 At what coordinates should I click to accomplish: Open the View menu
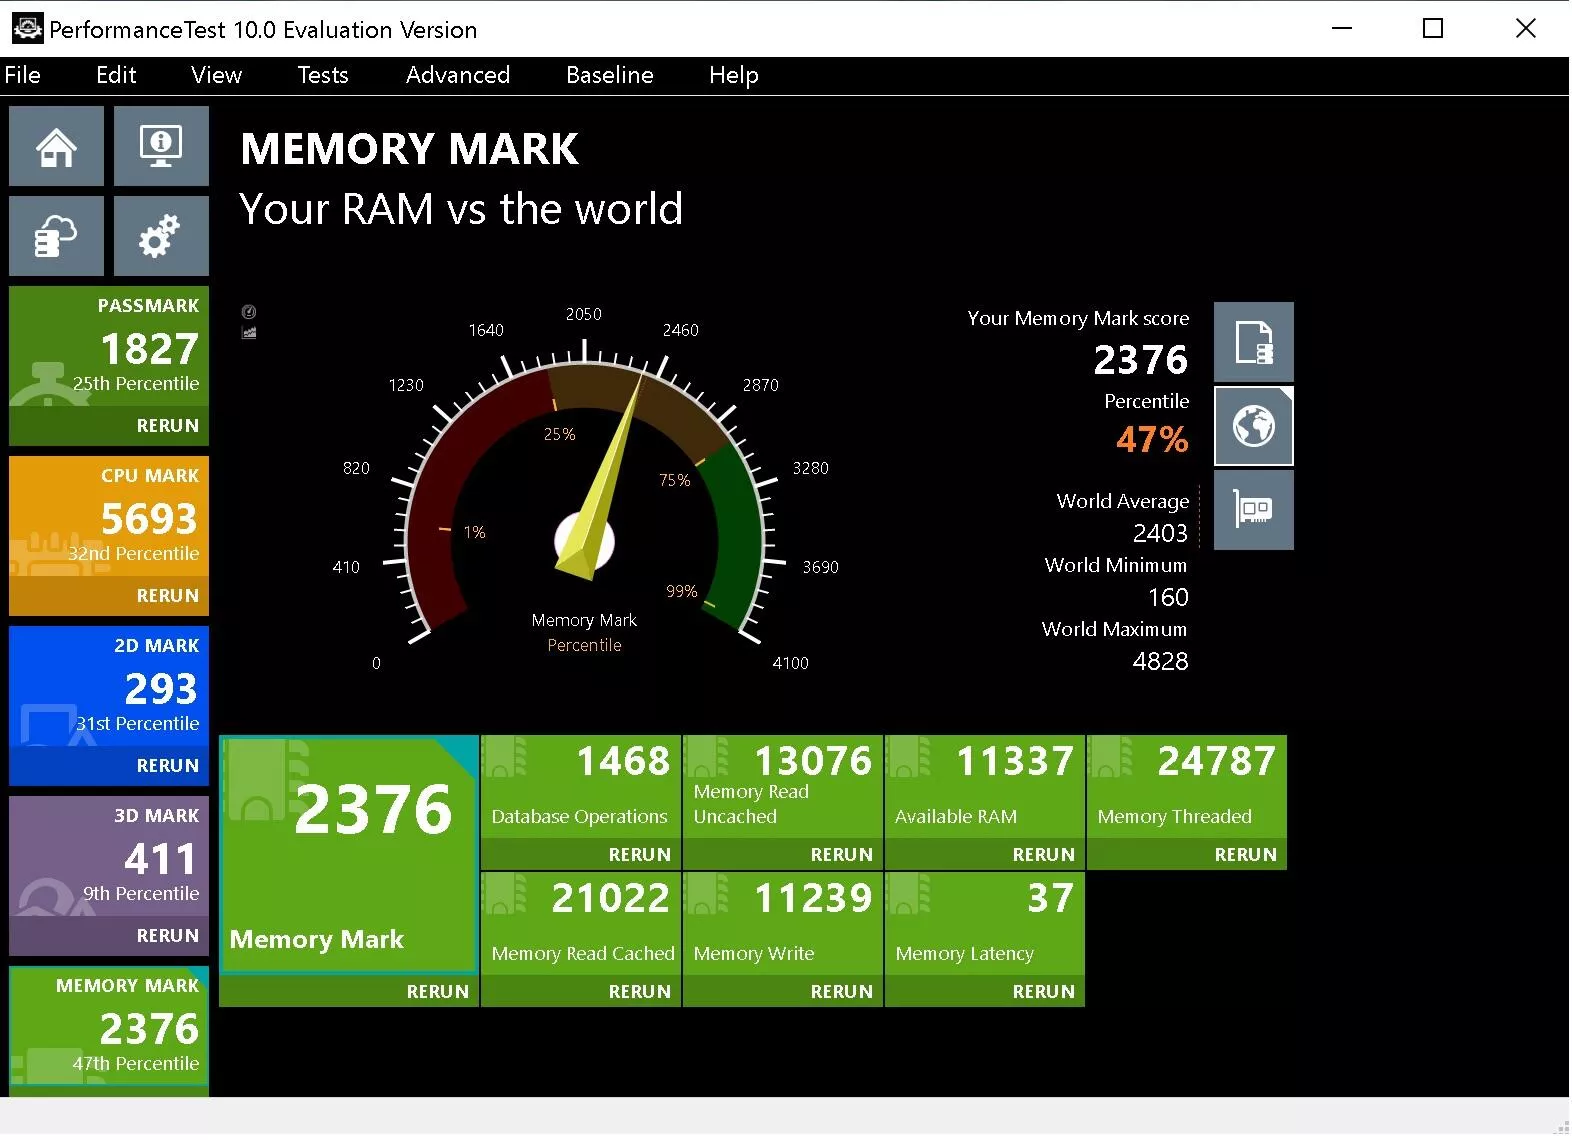pyautogui.click(x=216, y=75)
